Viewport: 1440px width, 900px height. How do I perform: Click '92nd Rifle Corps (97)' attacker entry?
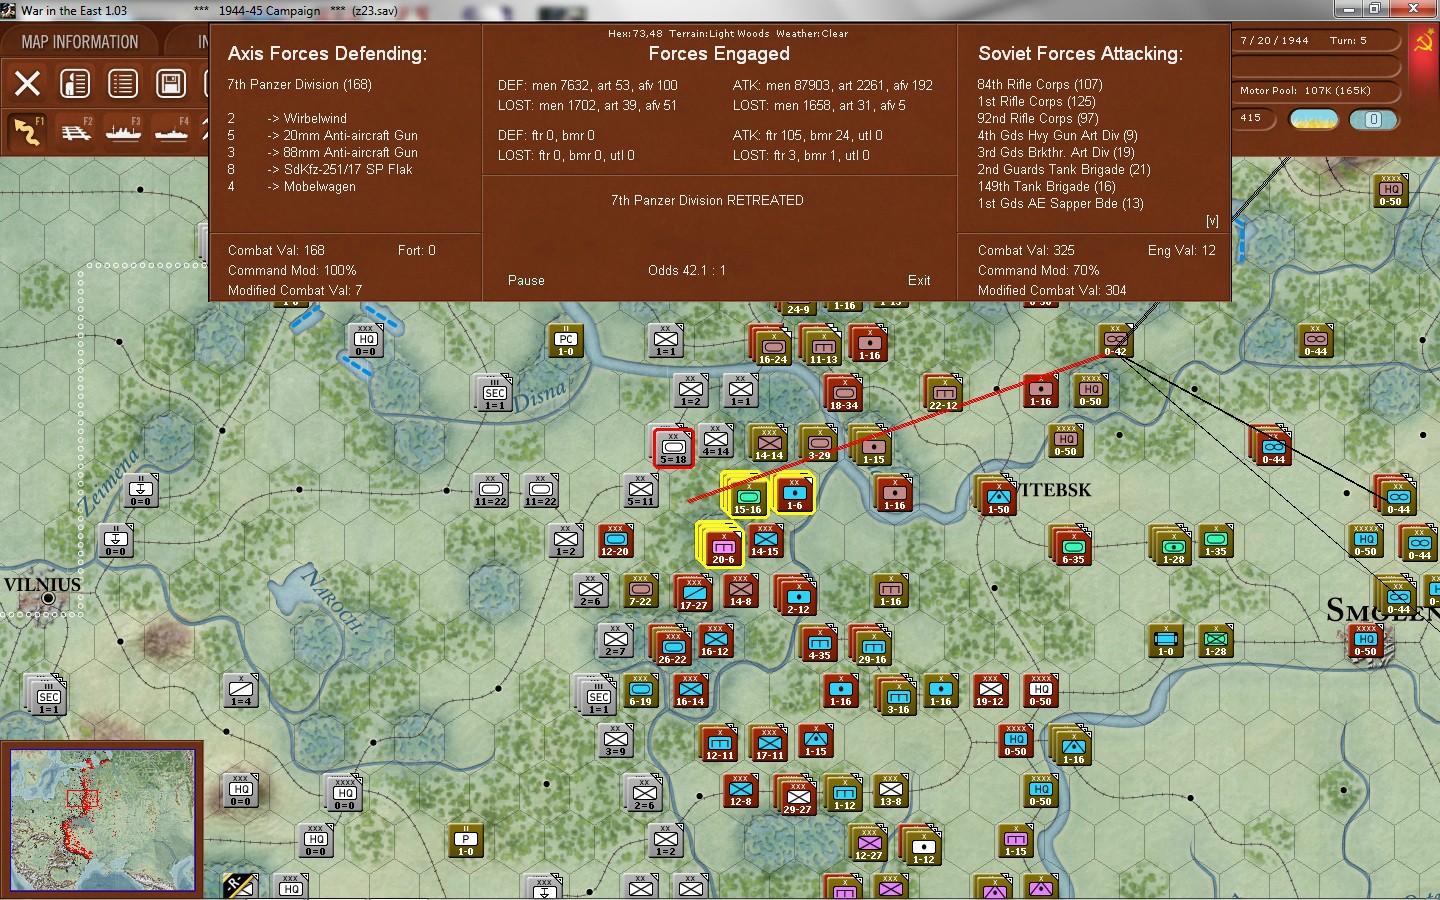point(1038,119)
